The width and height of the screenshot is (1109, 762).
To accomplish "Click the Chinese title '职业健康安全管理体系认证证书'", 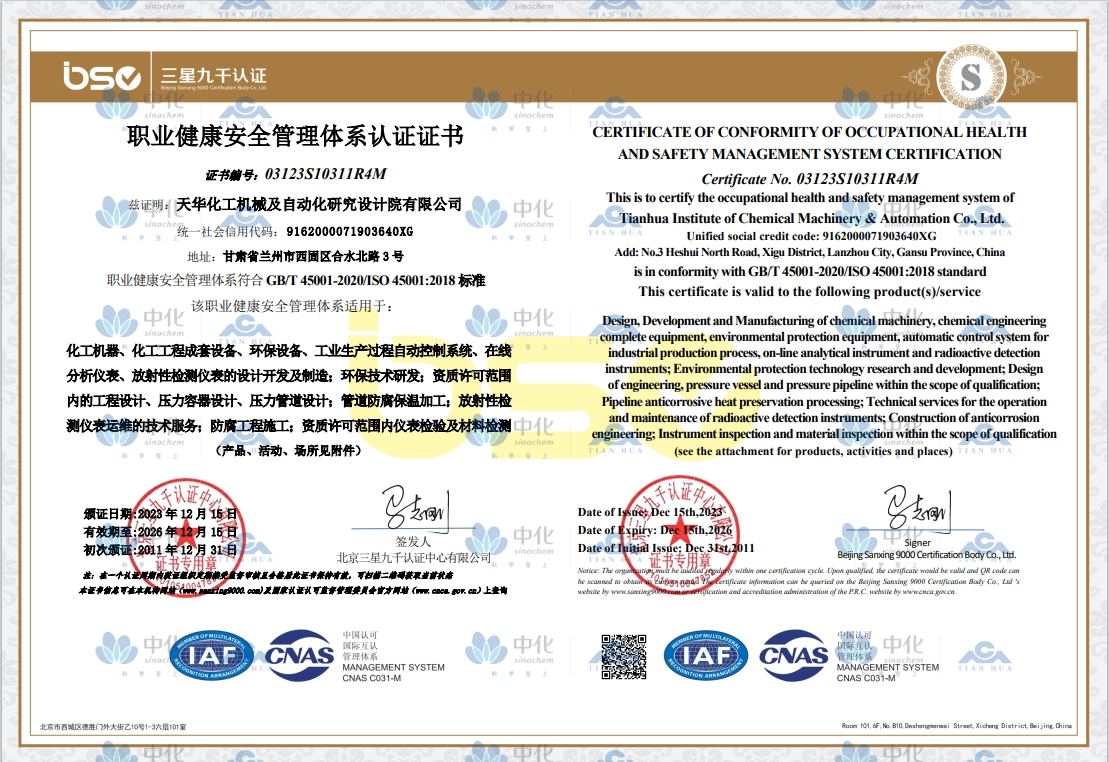I will tap(295, 137).
